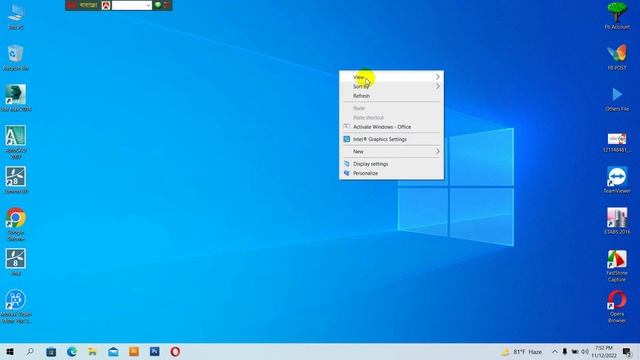Choose Refresh from the context menu

(x=391, y=96)
